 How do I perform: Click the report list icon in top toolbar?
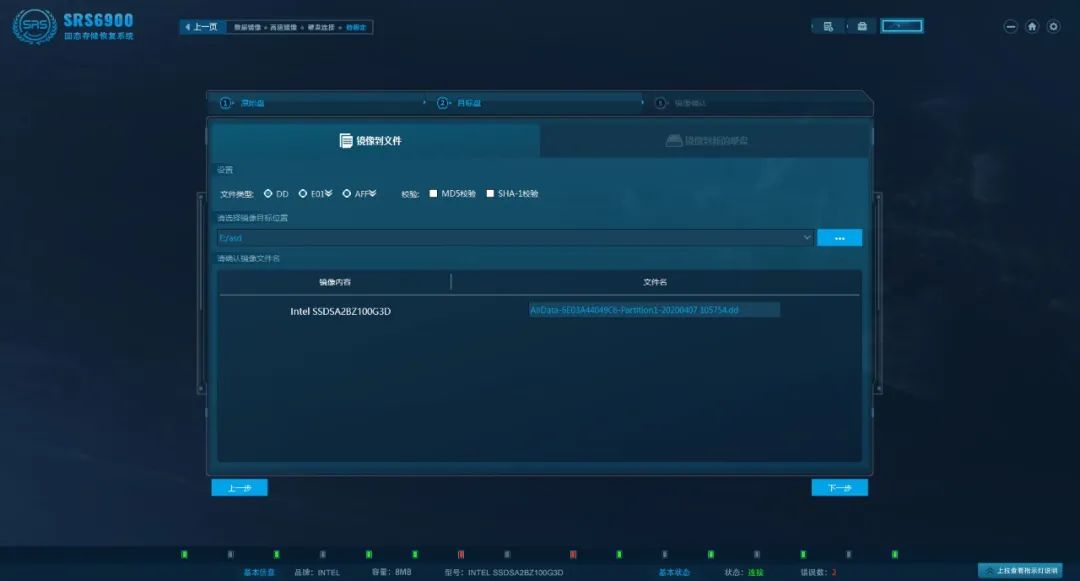[x=828, y=26]
